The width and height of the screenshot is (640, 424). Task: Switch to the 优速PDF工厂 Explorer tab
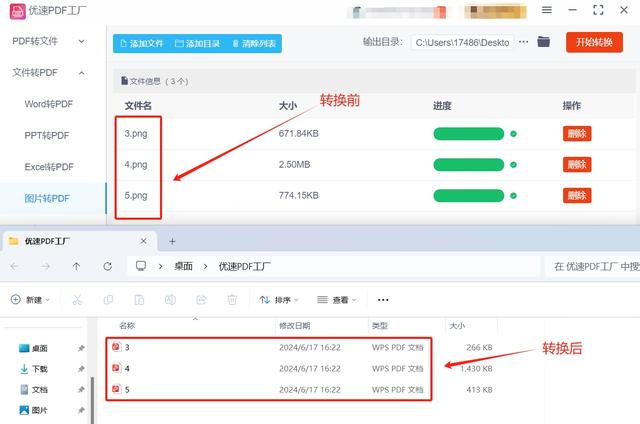80,241
